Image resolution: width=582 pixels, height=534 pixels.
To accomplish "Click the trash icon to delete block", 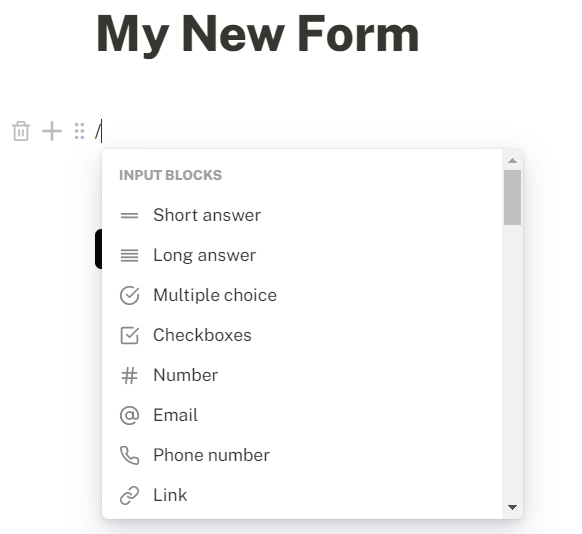I will (21, 131).
